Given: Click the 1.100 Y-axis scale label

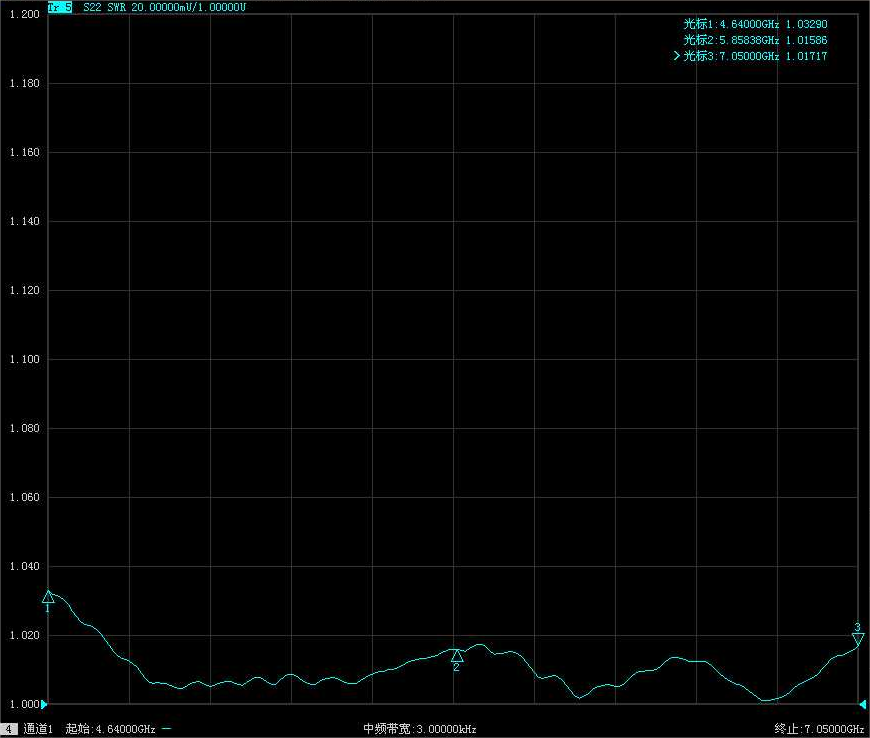Looking at the screenshot, I should (x=23, y=359).
